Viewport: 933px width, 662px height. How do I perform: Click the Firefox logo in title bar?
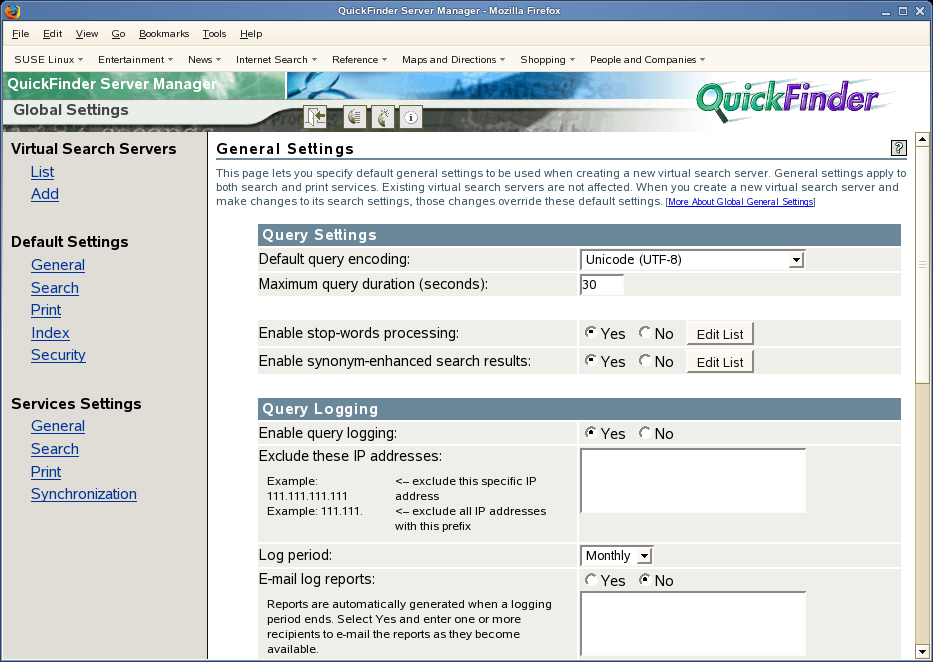pyautogui.click(x=12, y=11)
